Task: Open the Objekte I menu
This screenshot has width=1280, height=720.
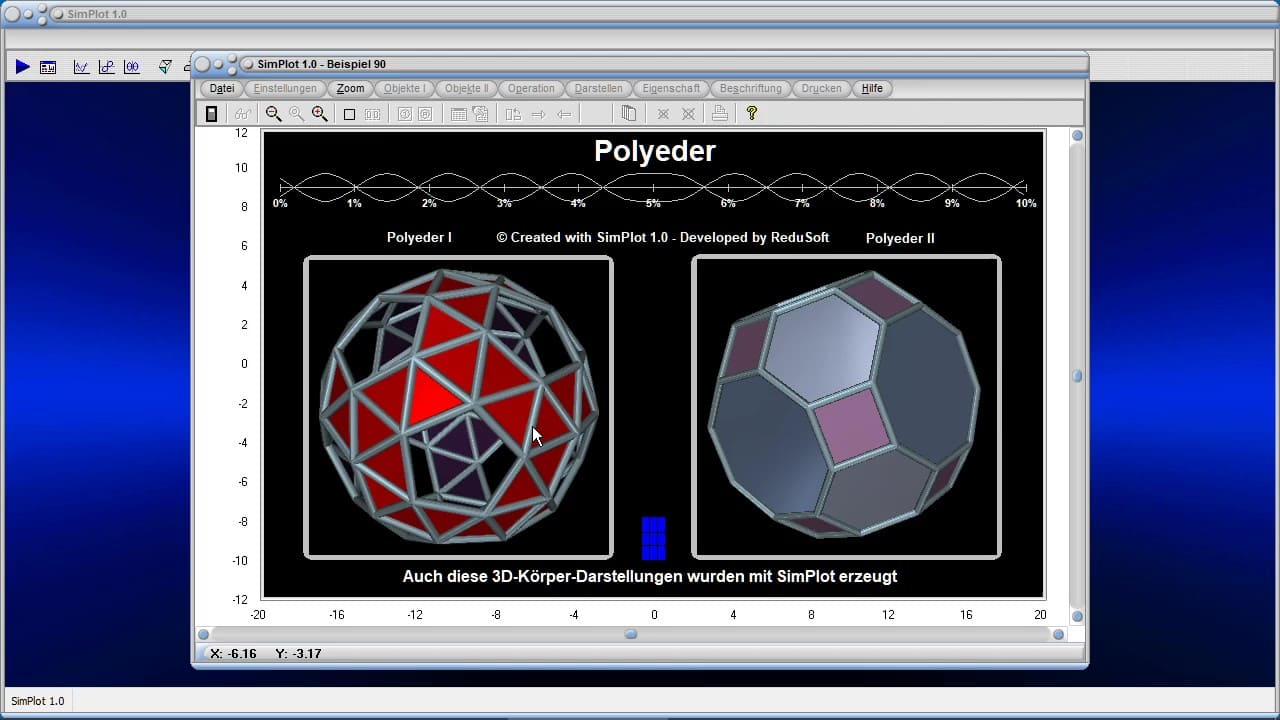Action: coord(405,88)
